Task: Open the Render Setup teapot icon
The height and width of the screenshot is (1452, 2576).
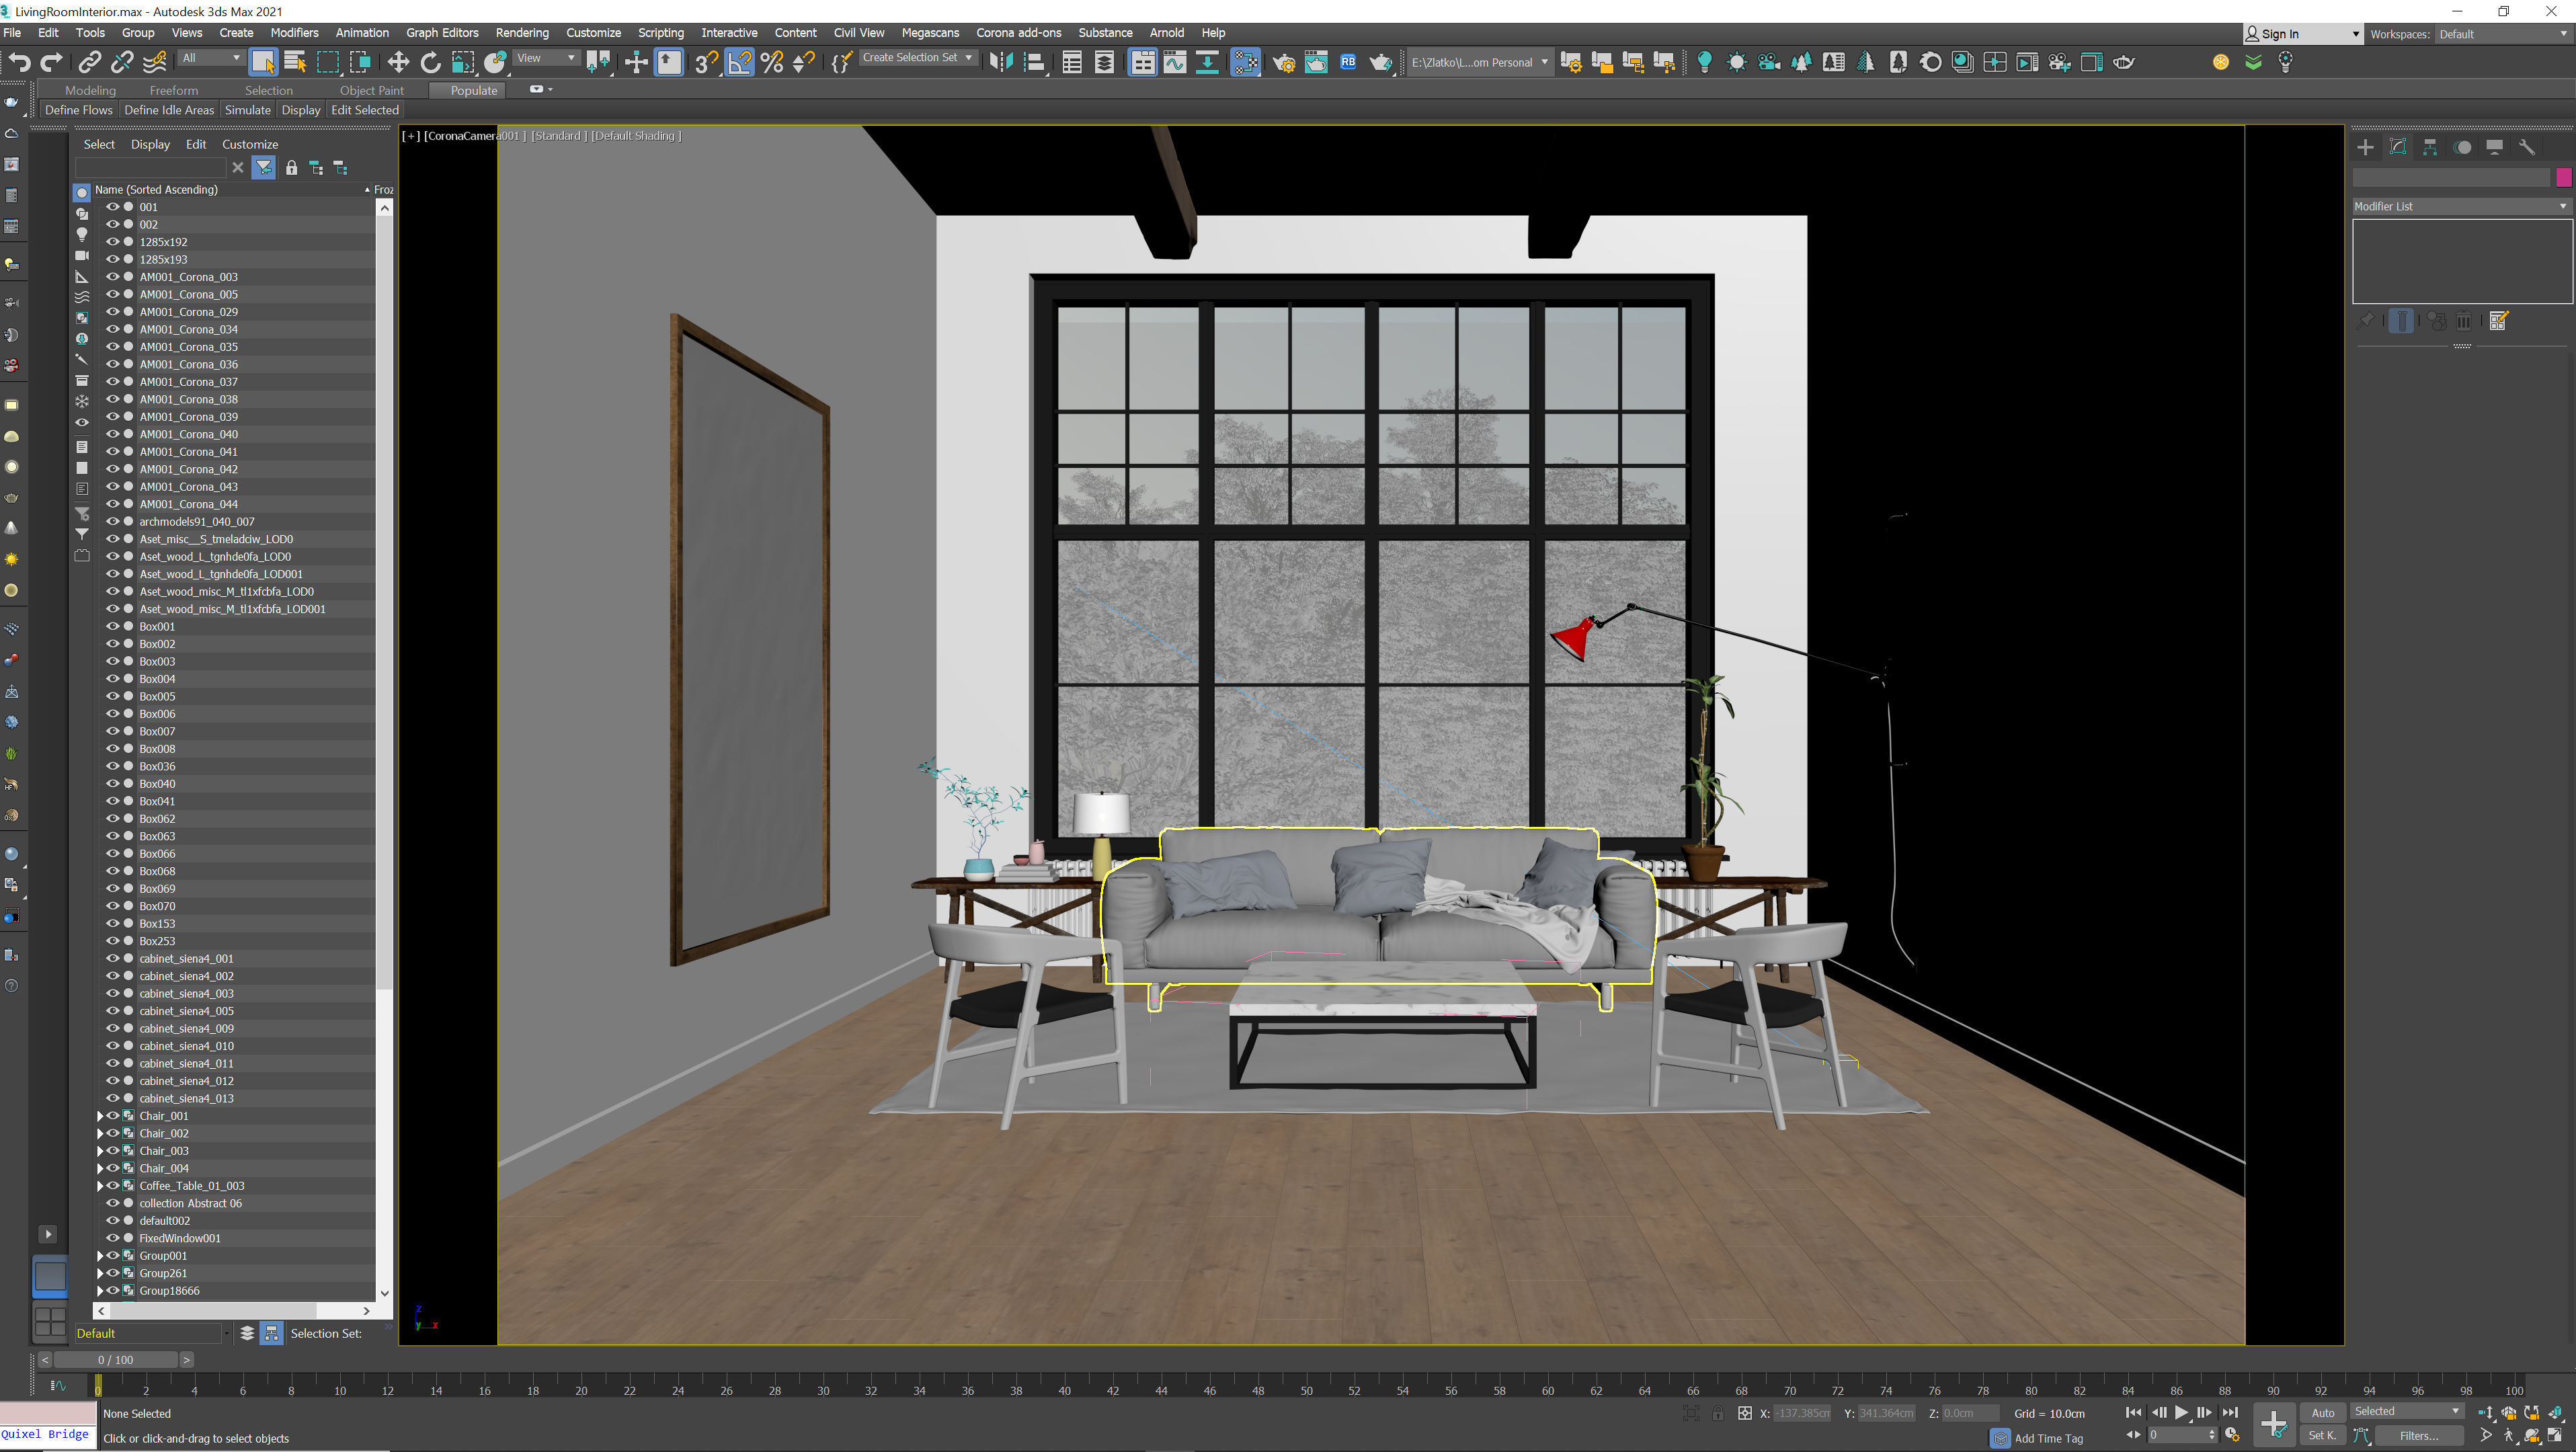Action: click(x=1284, y=62)
